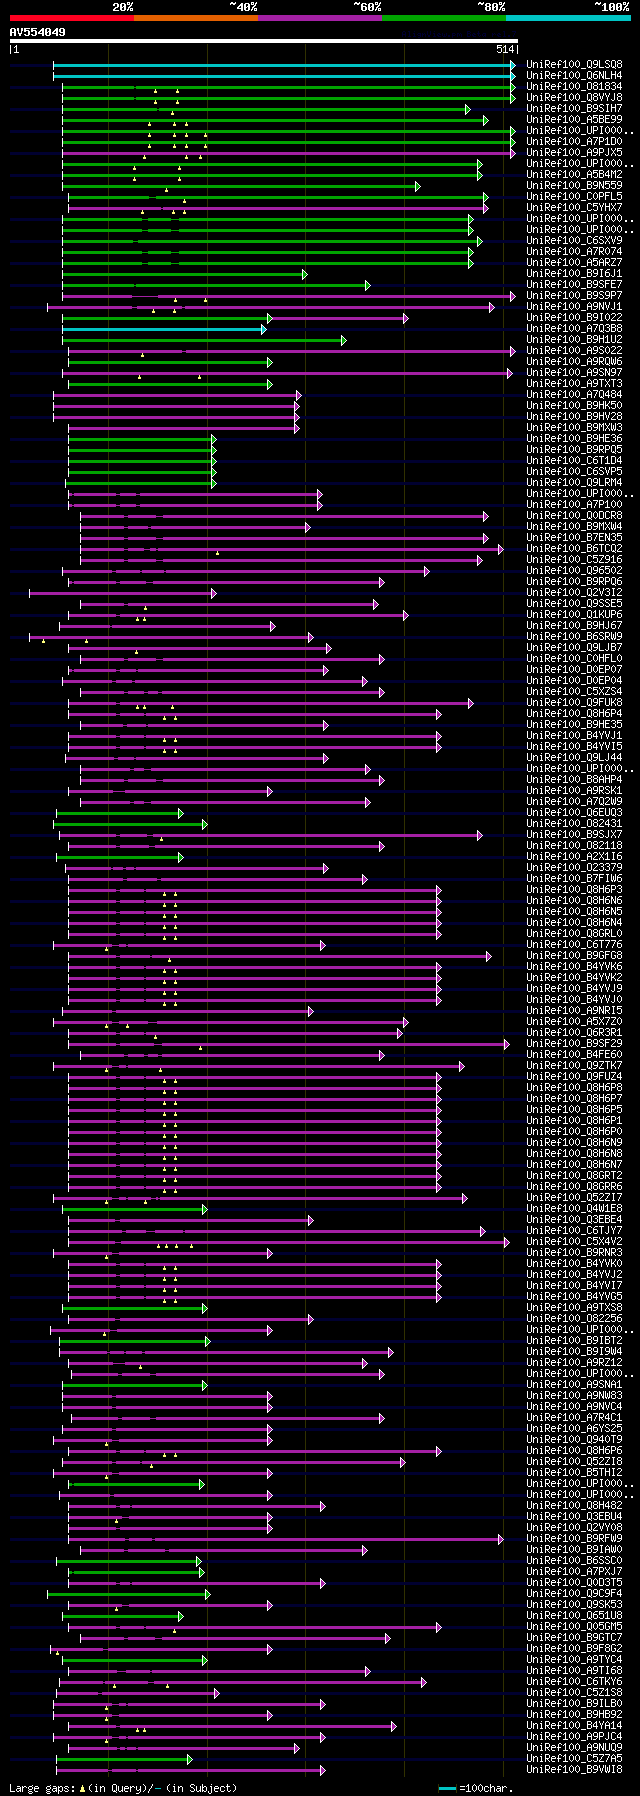Select hit label UniRef100_B9IBT2
The image size is (640, 1796).
point(574,1340)
